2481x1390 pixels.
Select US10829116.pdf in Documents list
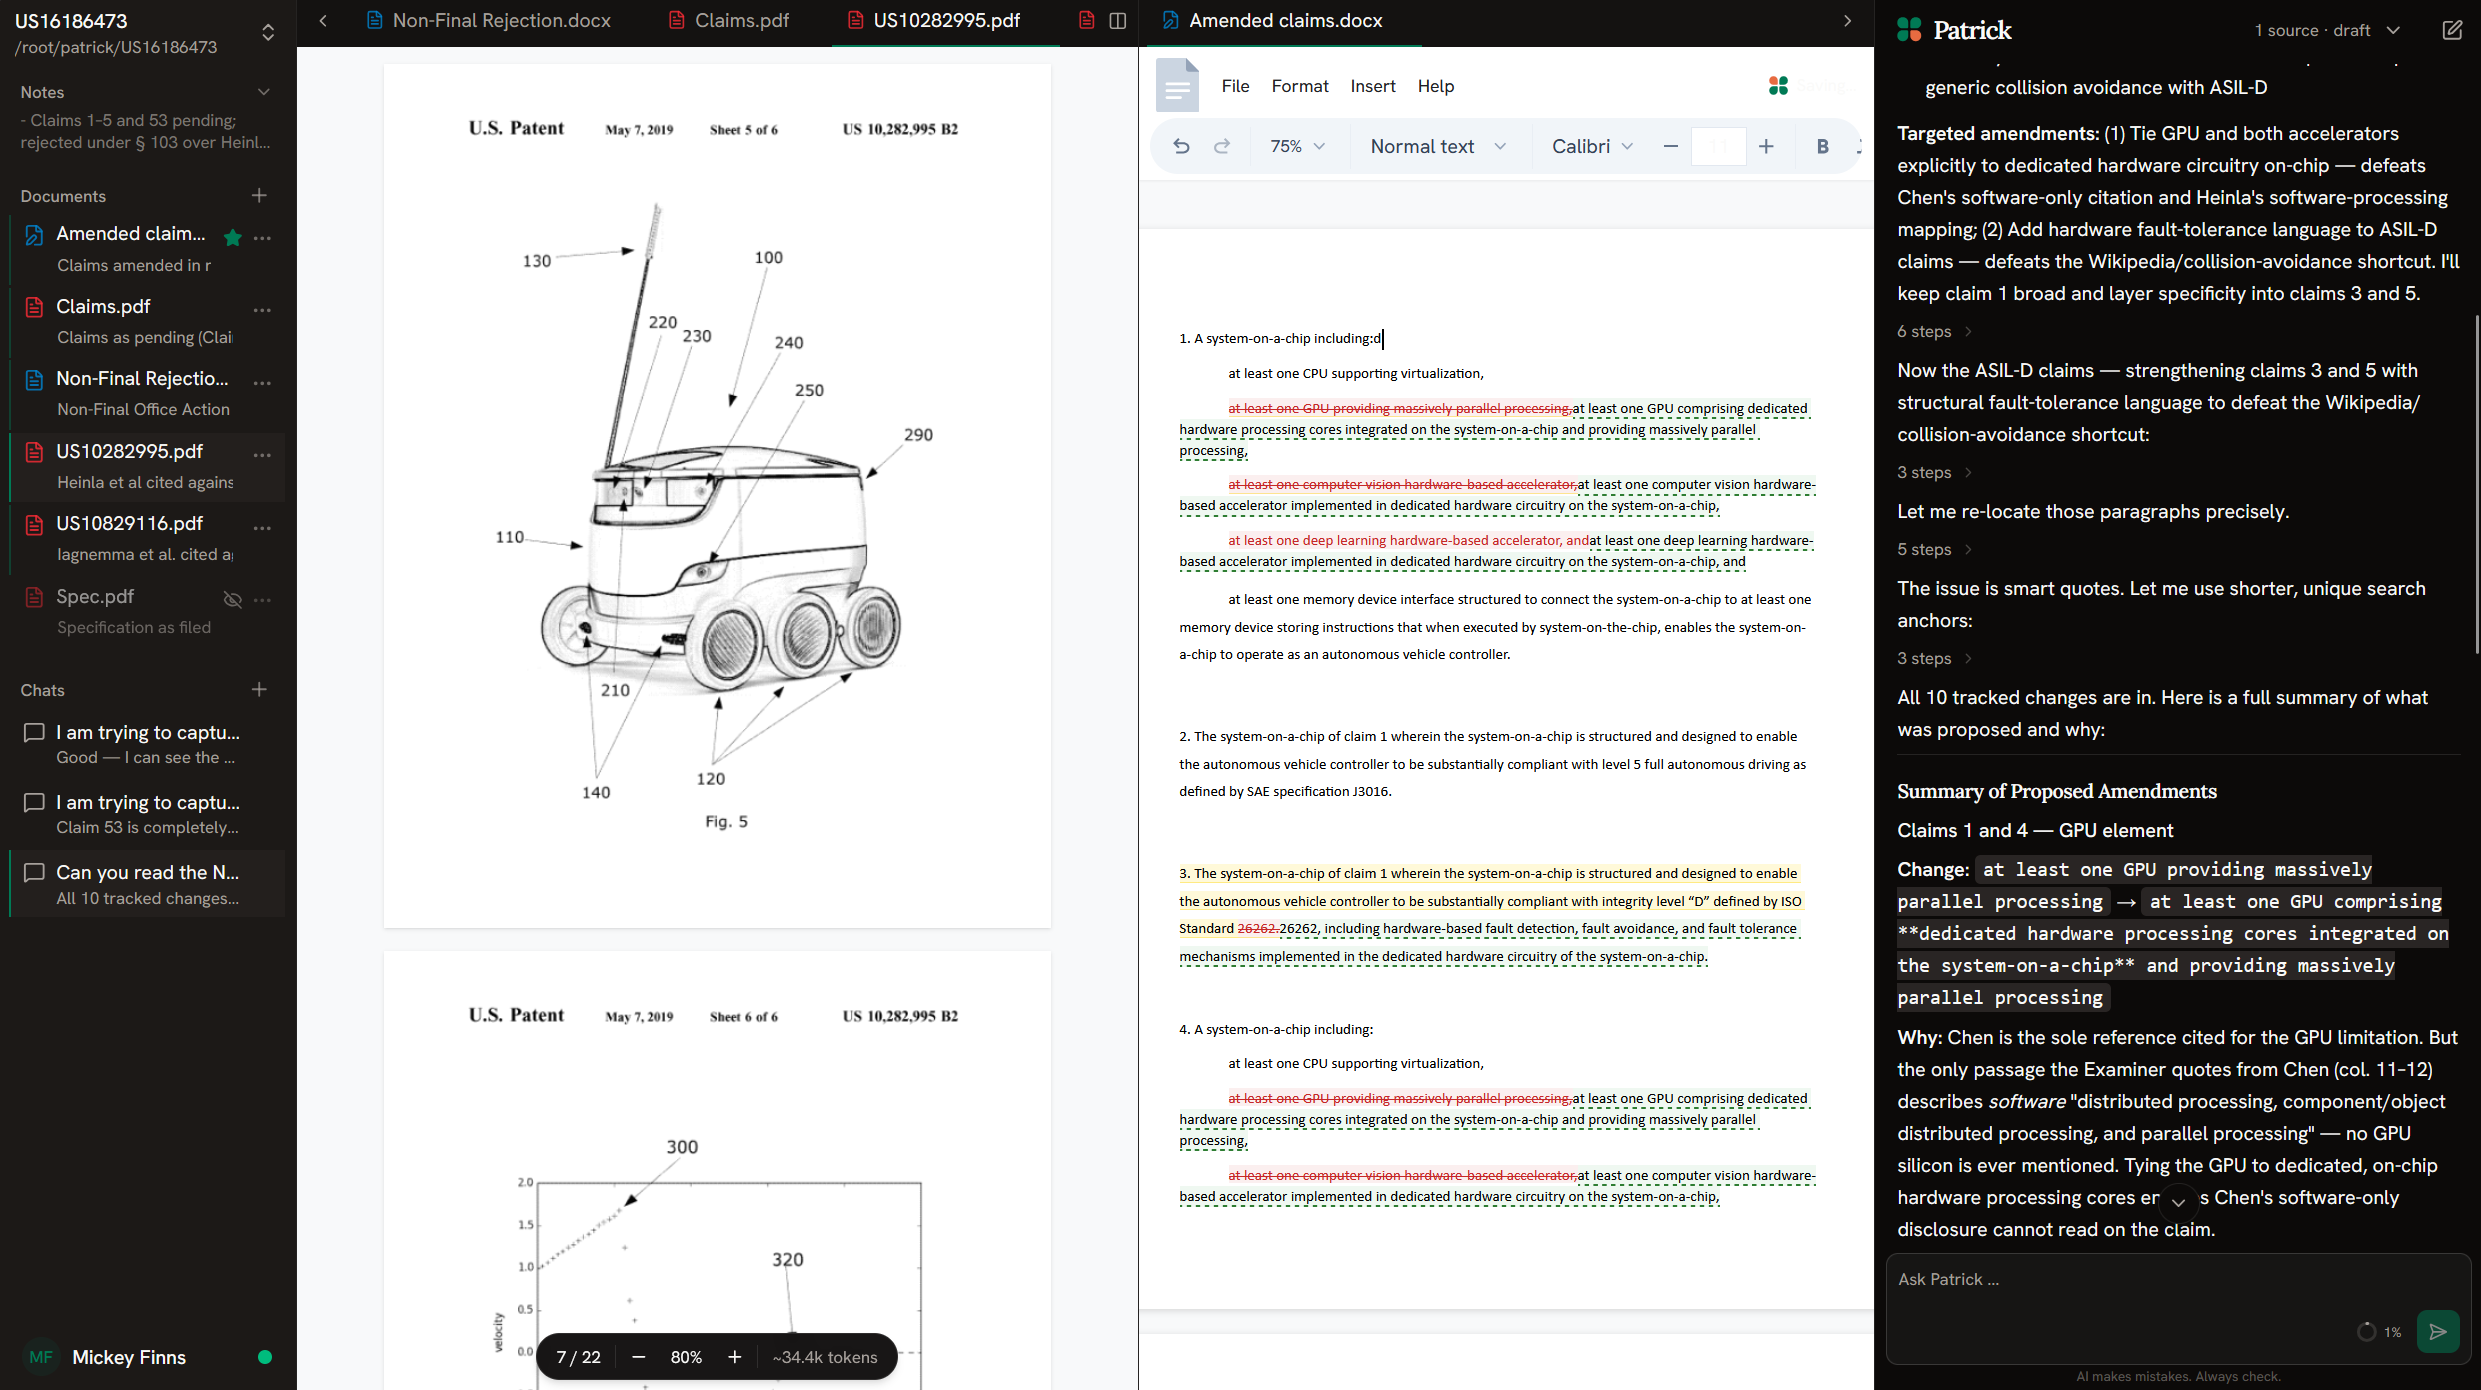pos(130,538)
